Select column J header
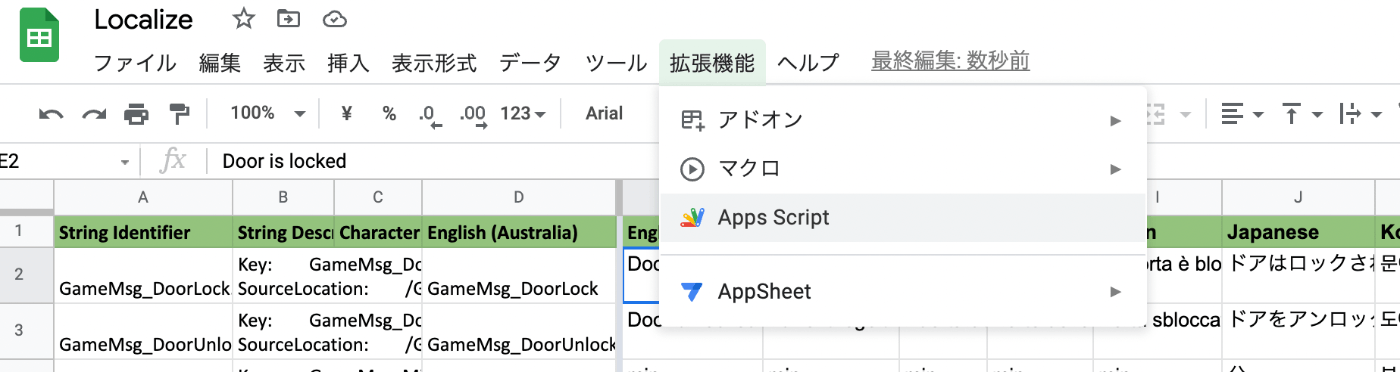This screenshot has height=372, width=1400. click(1298, 198)
